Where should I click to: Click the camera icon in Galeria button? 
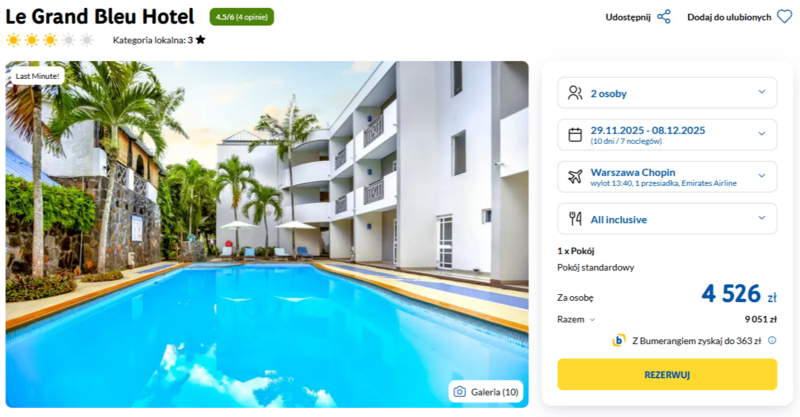pyautogui.click(x=460, y=392)
